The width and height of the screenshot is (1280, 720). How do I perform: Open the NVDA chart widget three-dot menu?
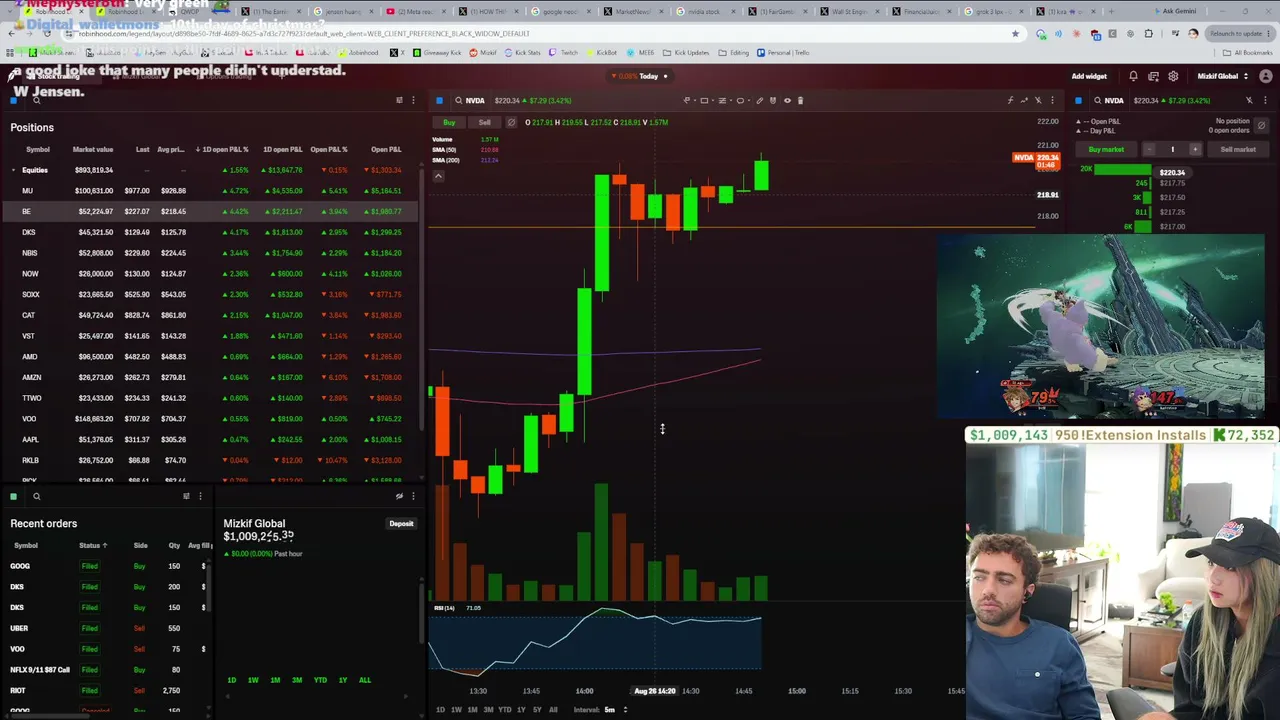coord(1052,100)
